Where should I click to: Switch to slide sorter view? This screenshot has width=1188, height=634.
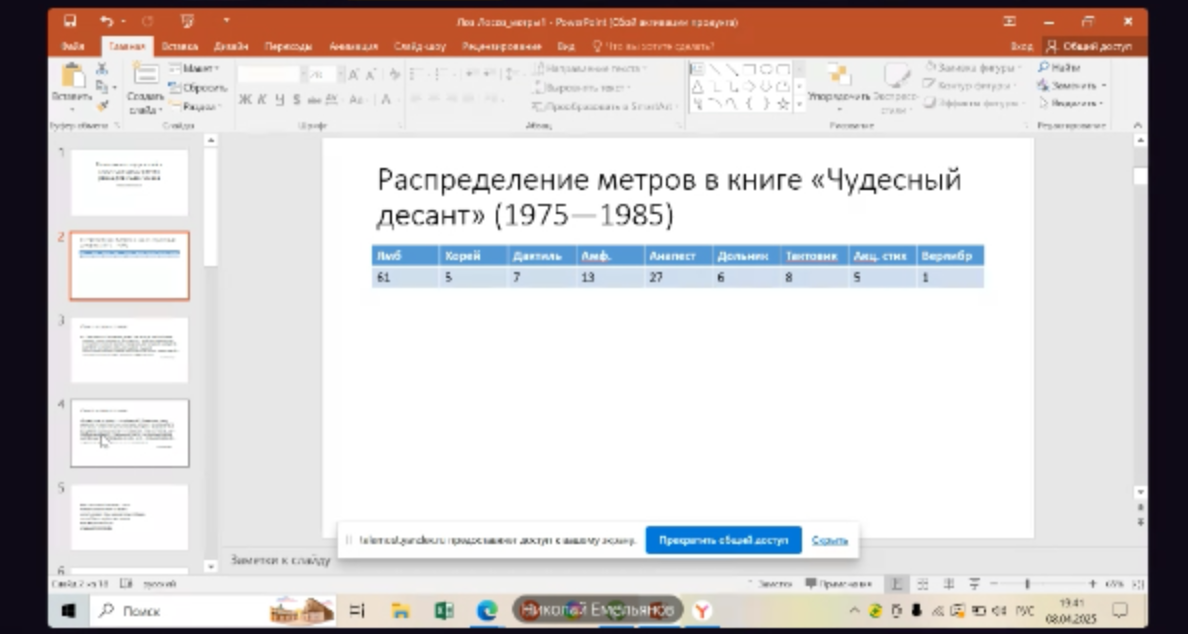tap(923, 584)
